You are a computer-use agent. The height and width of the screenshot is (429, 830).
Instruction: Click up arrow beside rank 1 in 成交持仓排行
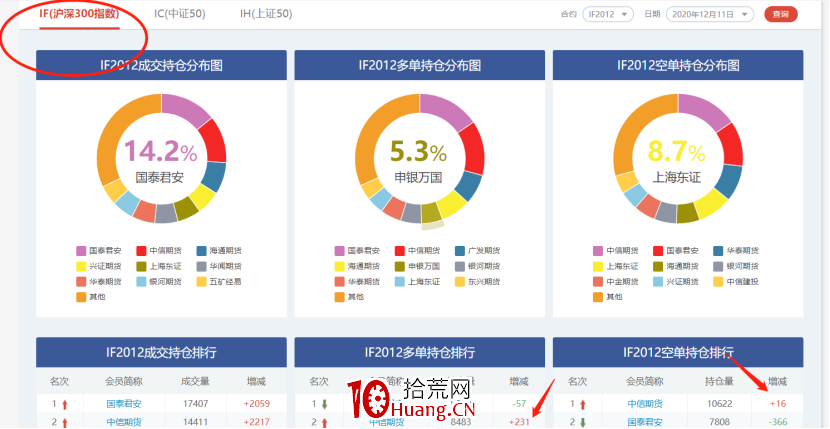(65, 404)
